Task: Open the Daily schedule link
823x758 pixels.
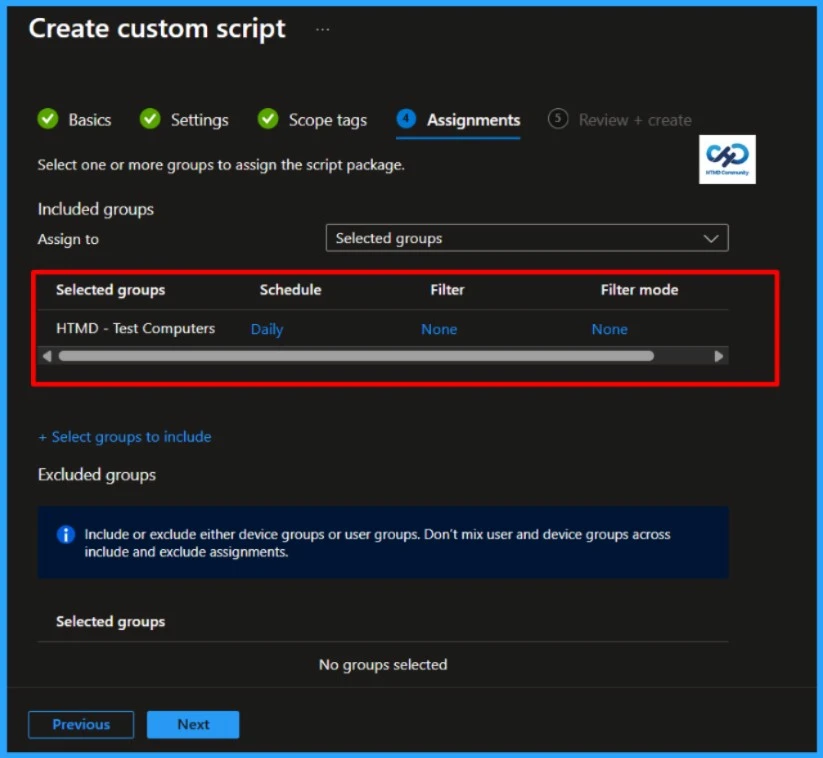Action: click(267, 329)
